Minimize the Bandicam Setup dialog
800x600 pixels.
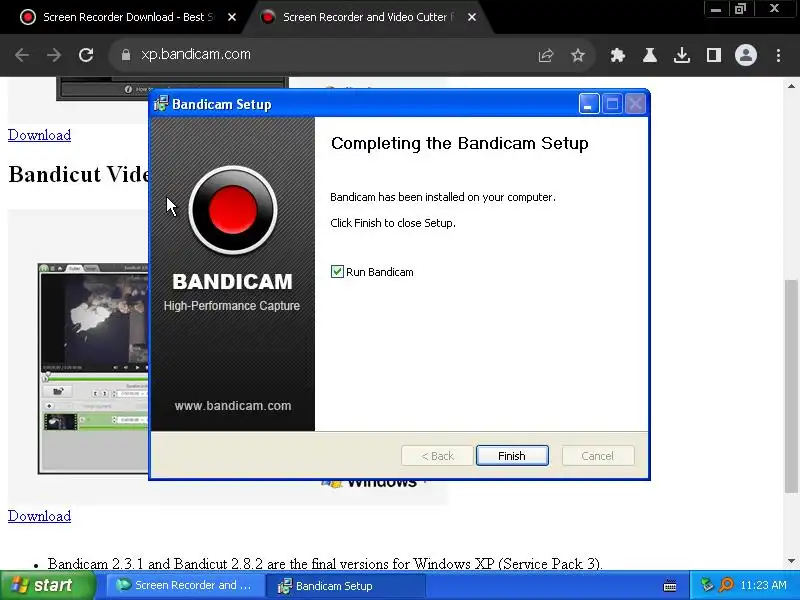[589, 104]
